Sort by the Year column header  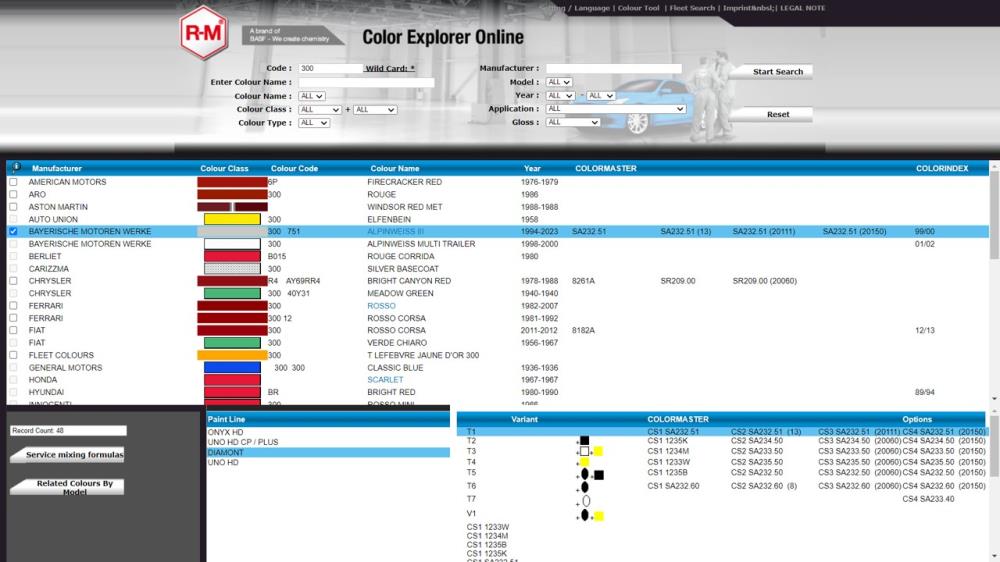pyautogui.click(x=532, y=168)
